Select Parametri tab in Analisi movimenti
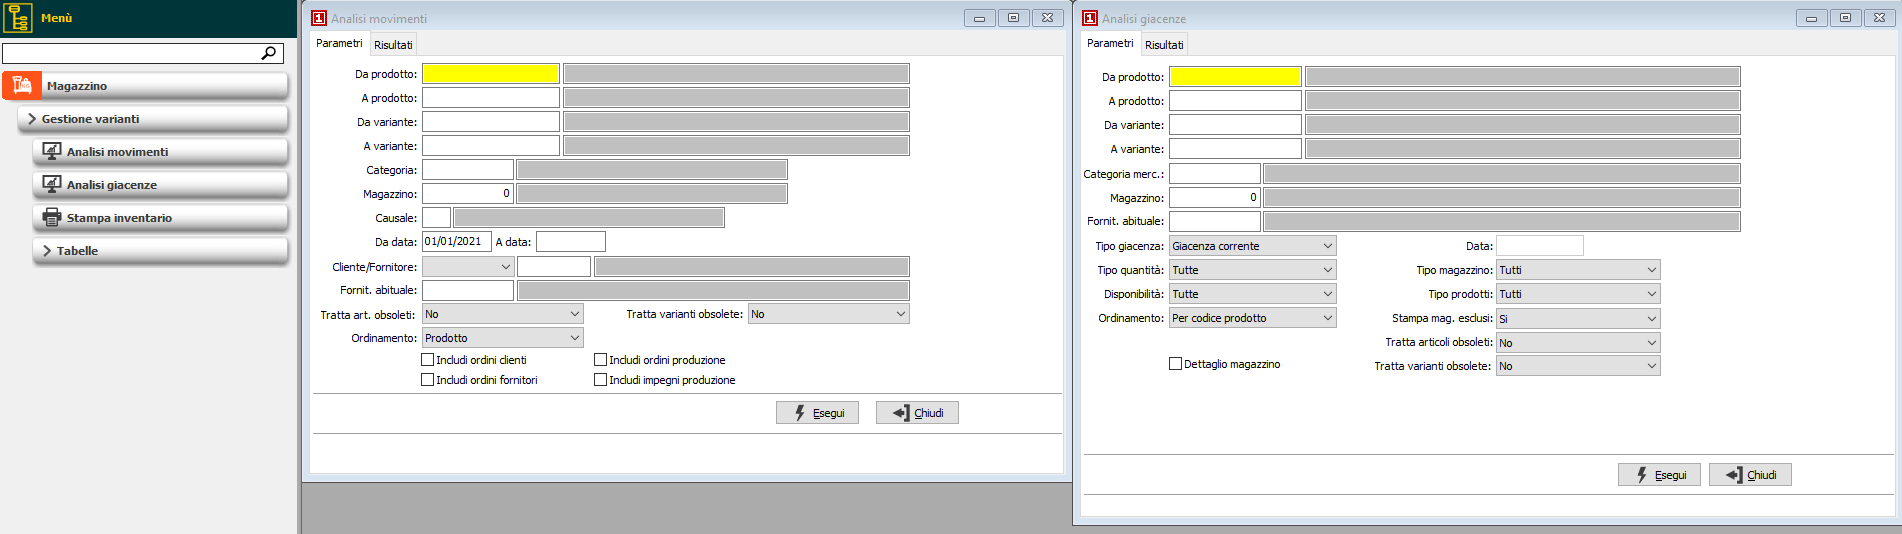The height and width of the screenshot is (534, 1902). pos(339,43)
